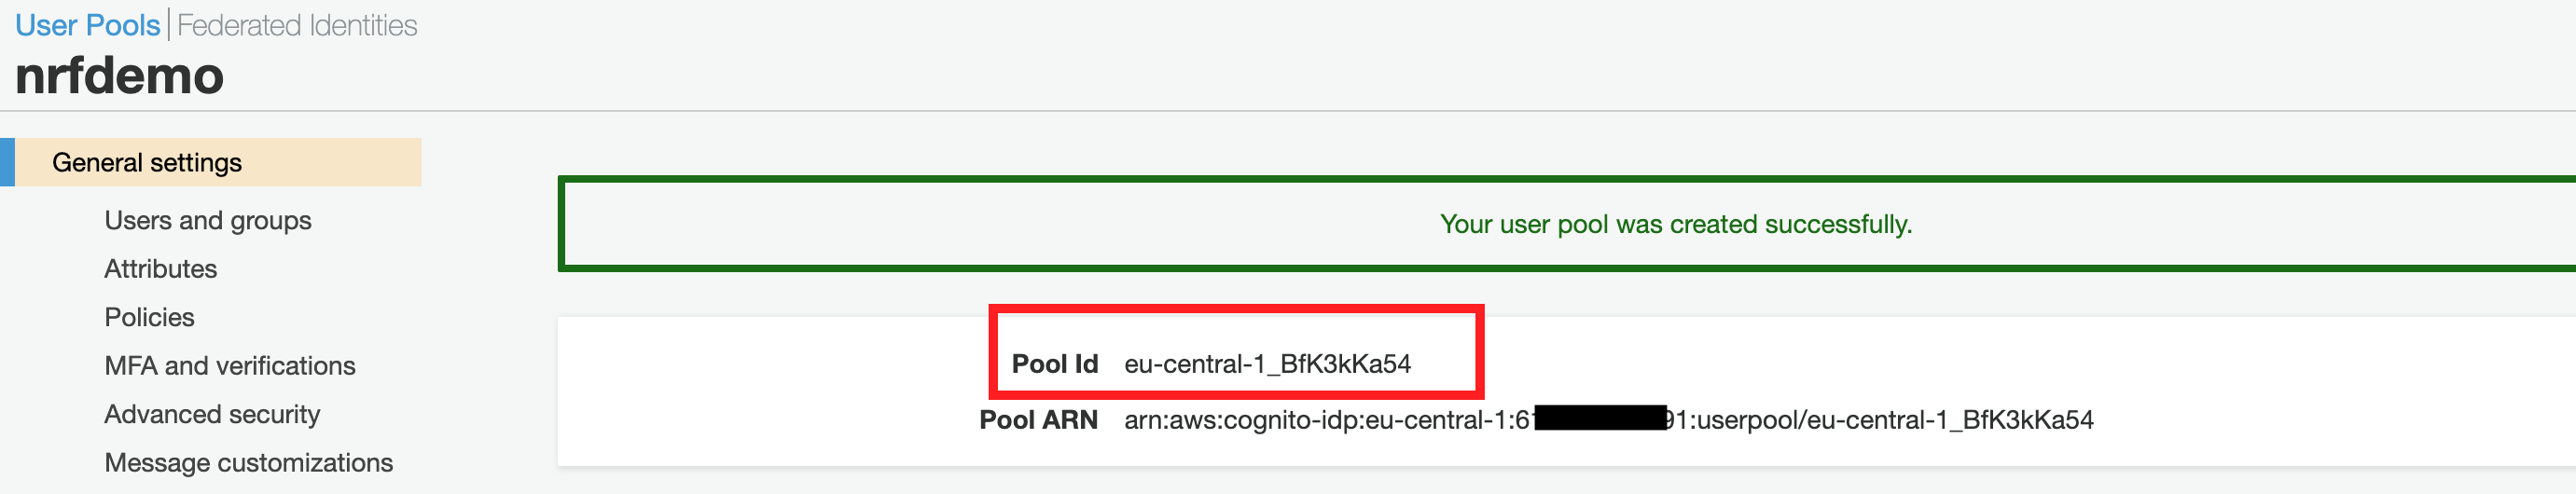This screenshot has width=2576, height=494.
Task: Navigate to the Attributes section
Action: [x=161, y=269]
